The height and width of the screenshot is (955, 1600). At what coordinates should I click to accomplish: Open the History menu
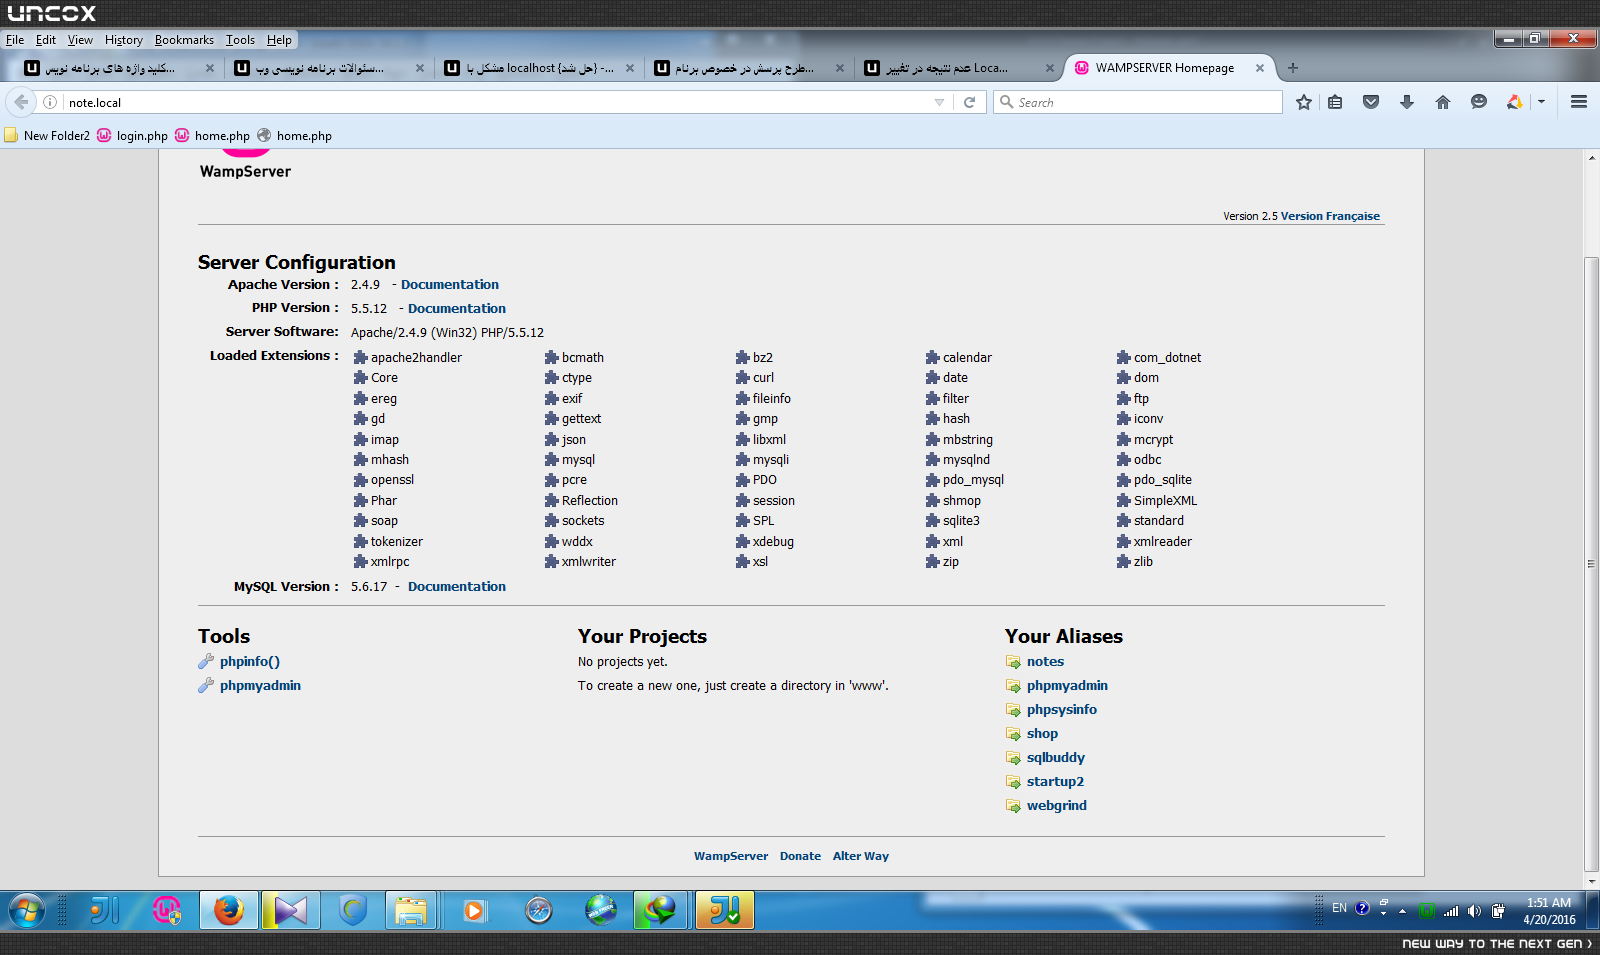click(124, 40)
